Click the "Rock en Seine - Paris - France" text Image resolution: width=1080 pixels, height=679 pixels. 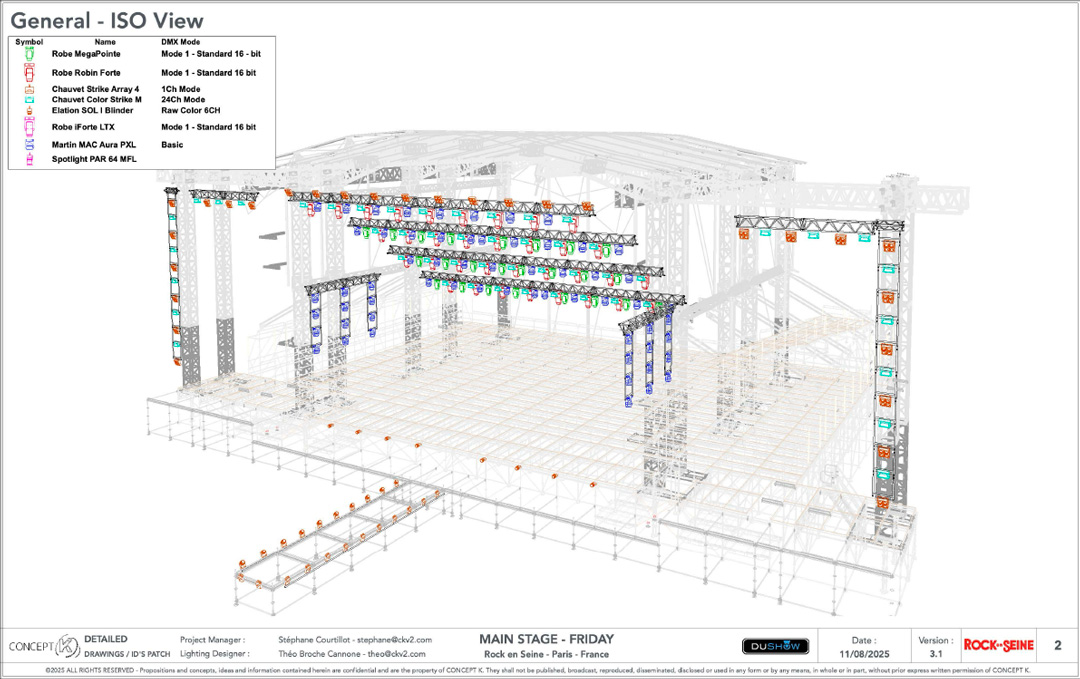click(546, 654)
